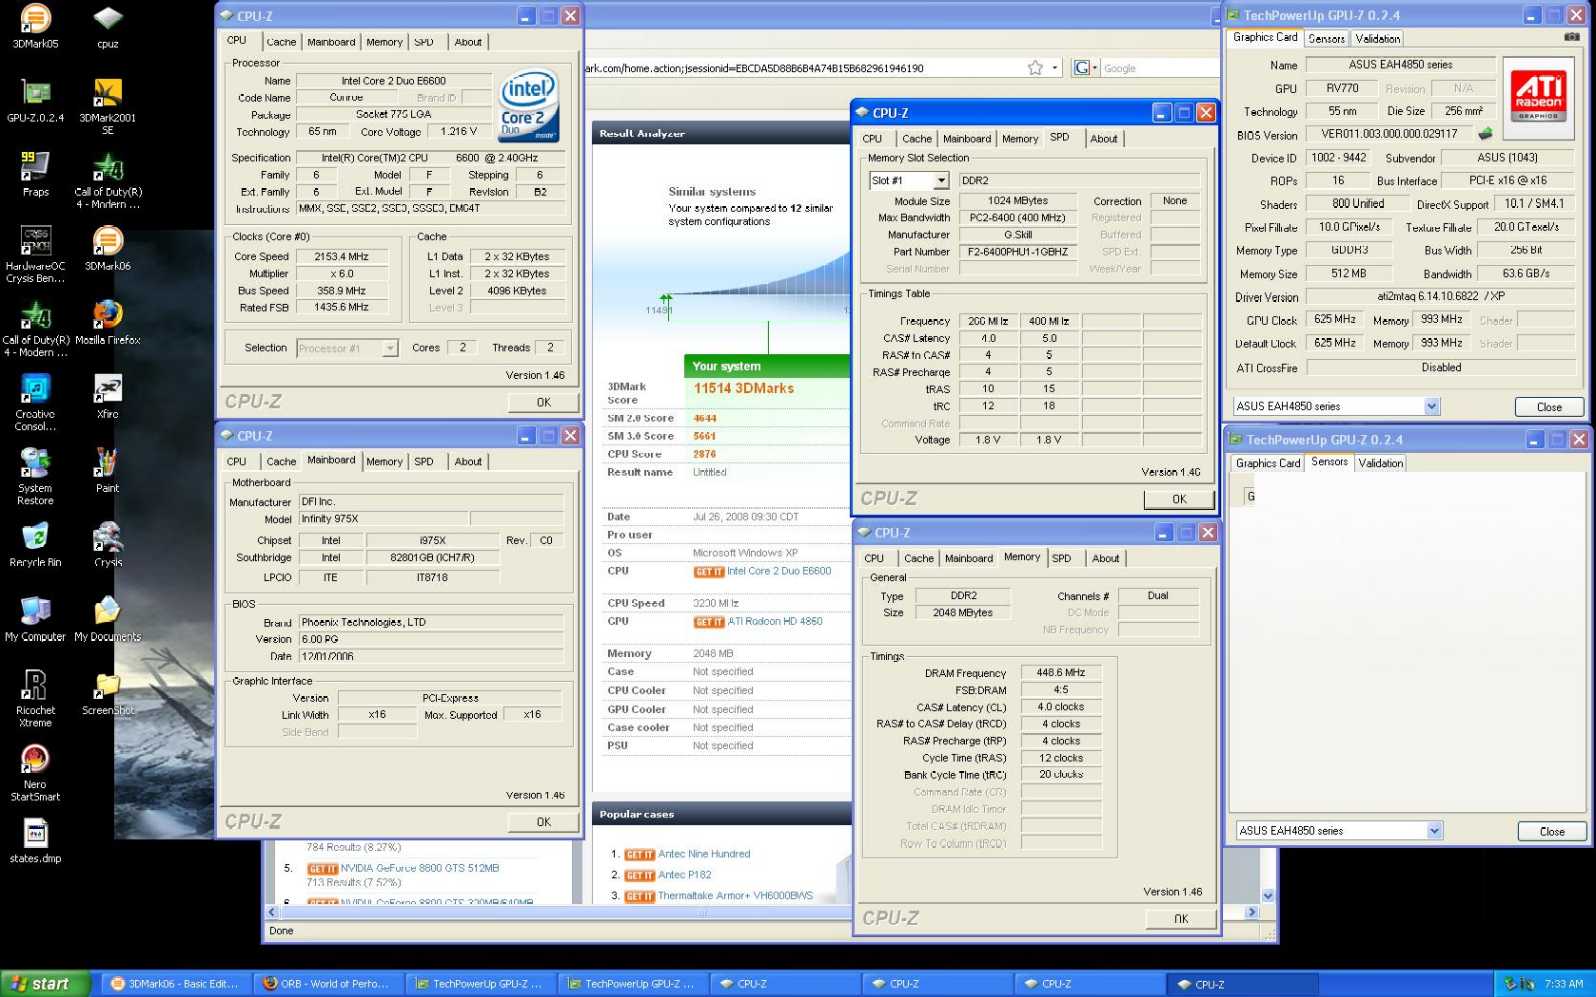Launch 3DMark06 desktop shortcut
This screenshot has height=997, width=1596.
click(108, 249)
